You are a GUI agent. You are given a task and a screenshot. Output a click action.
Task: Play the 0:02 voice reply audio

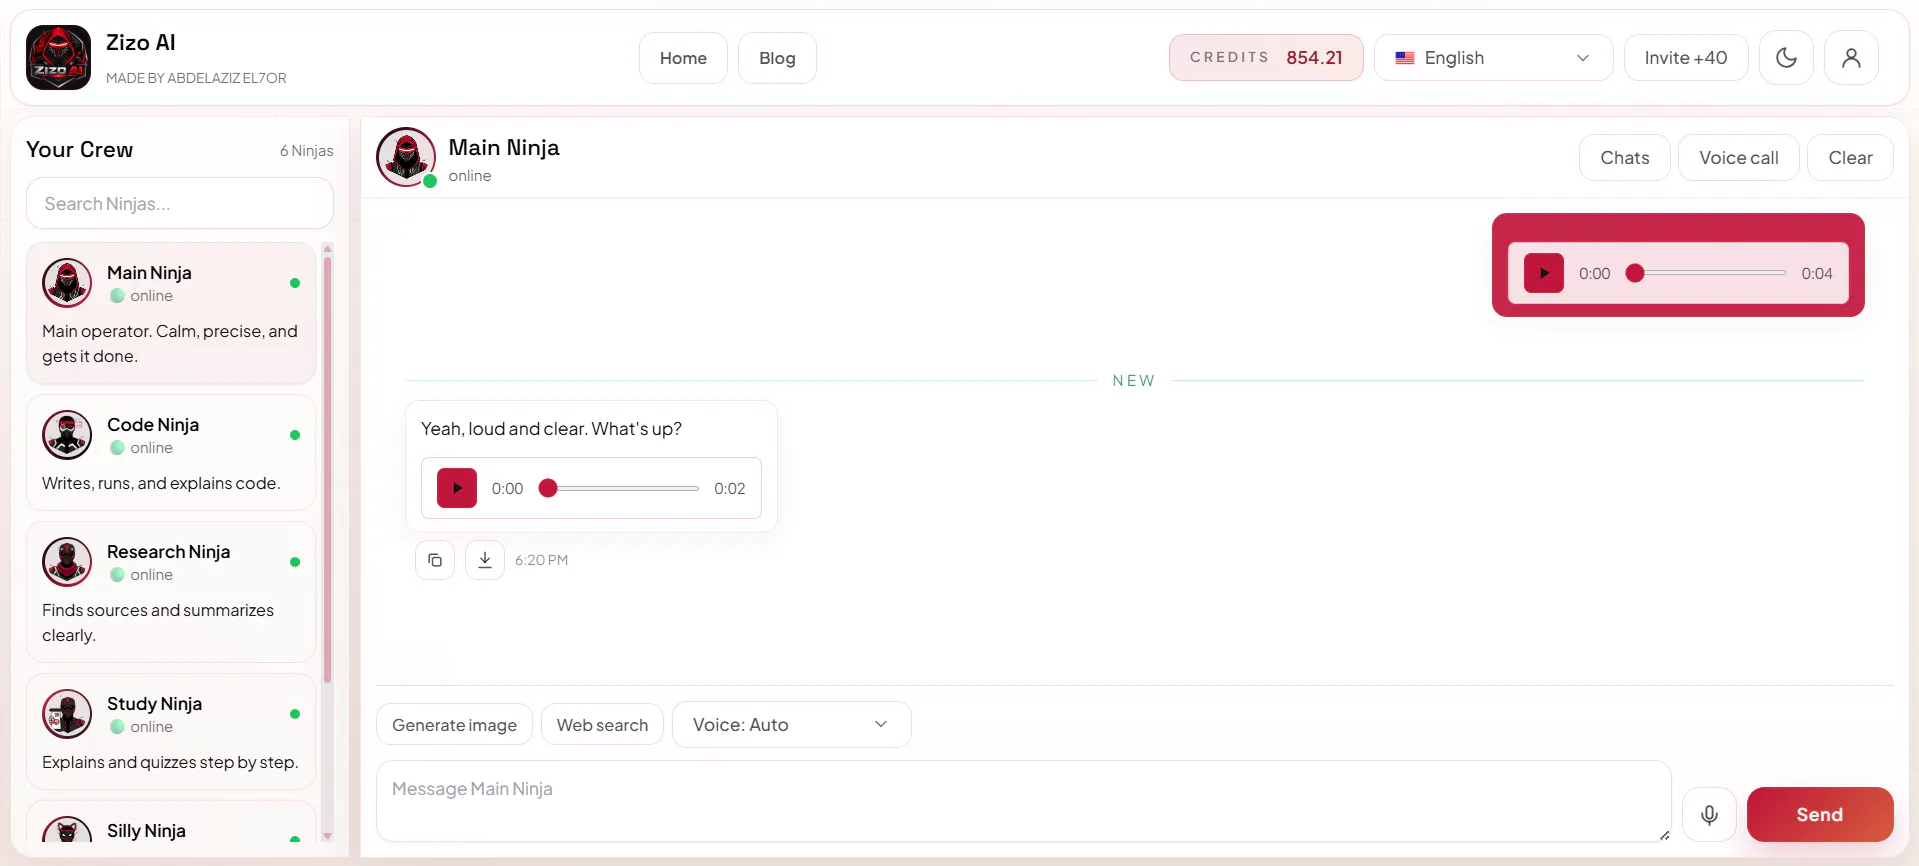457,488
